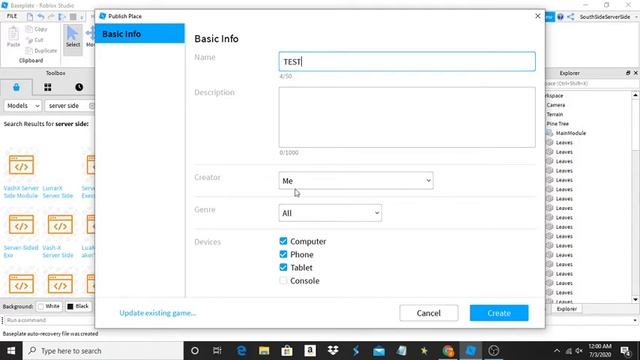Open the SouthSideServerSide account dropdown
This screenshot has width=640, height=360.
pyautogui.click(x=608, y=17)
